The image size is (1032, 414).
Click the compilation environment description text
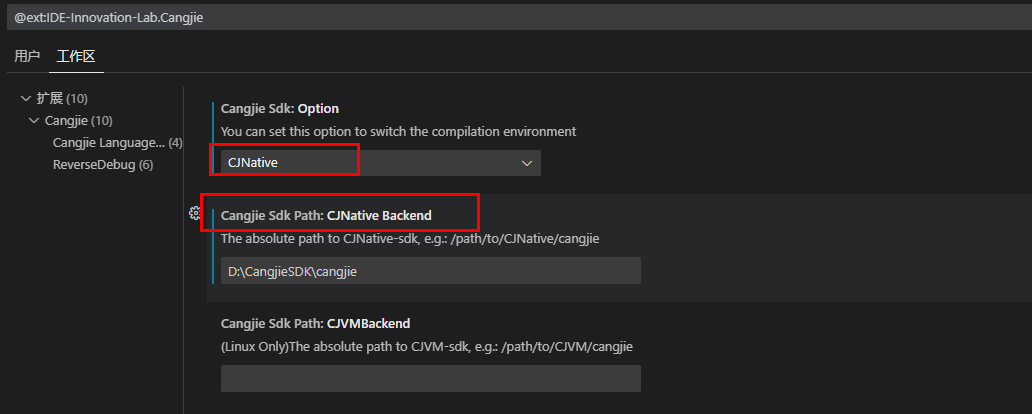click(x=398, y=131)
